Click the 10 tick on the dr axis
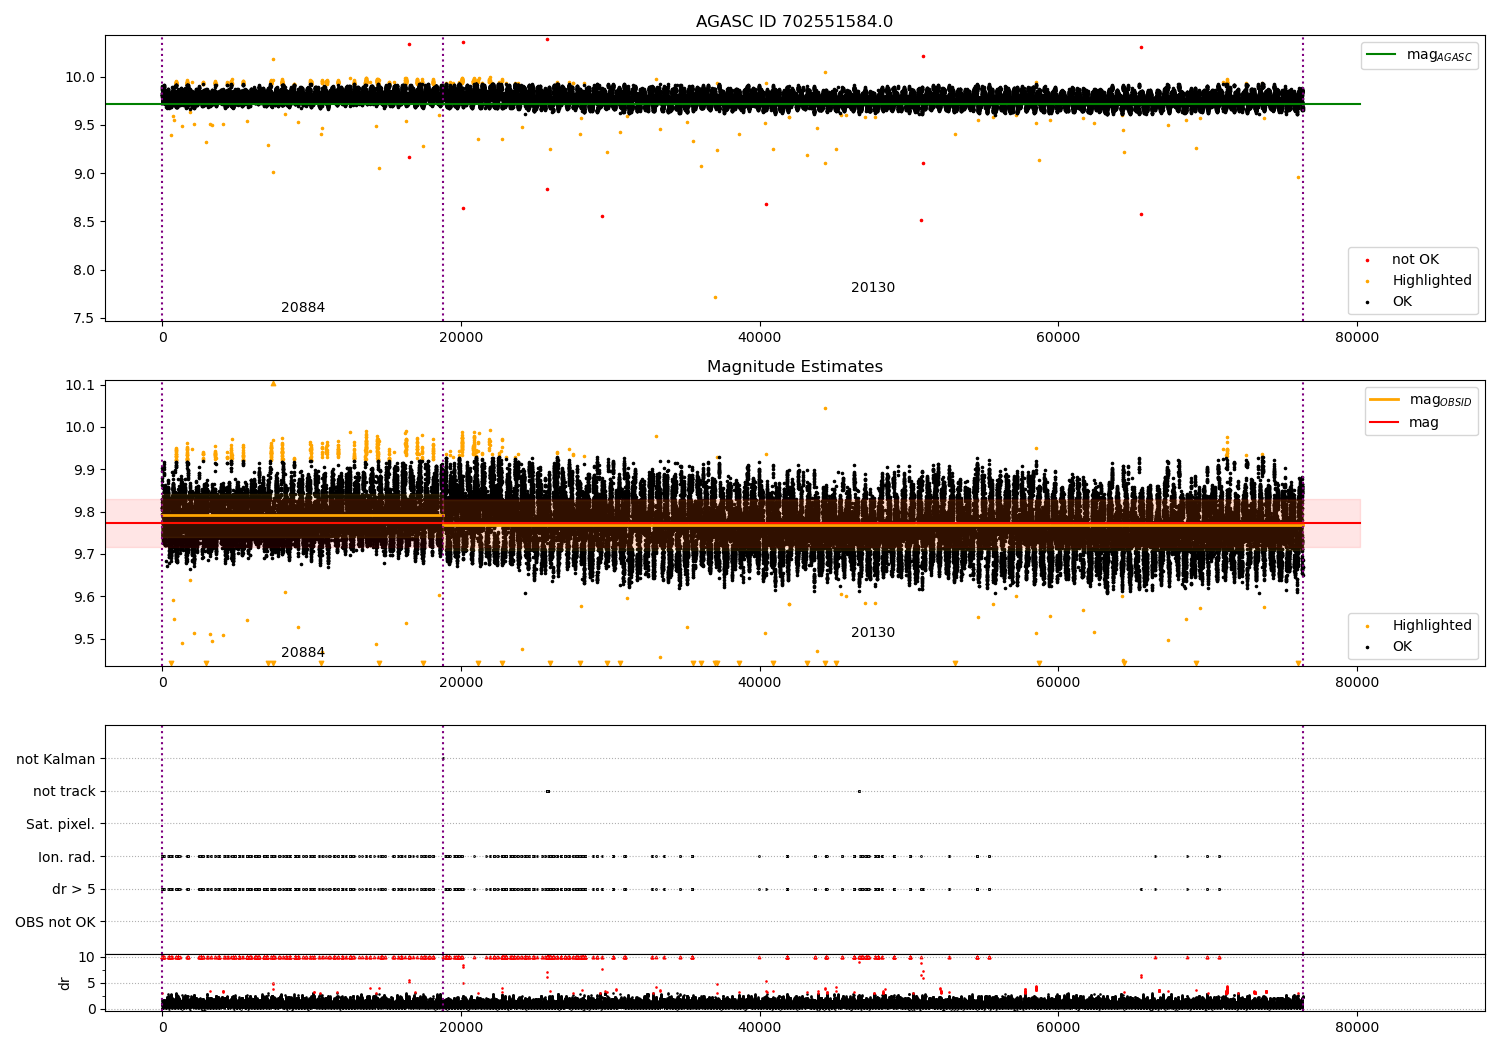 click(x=87, y=958)
